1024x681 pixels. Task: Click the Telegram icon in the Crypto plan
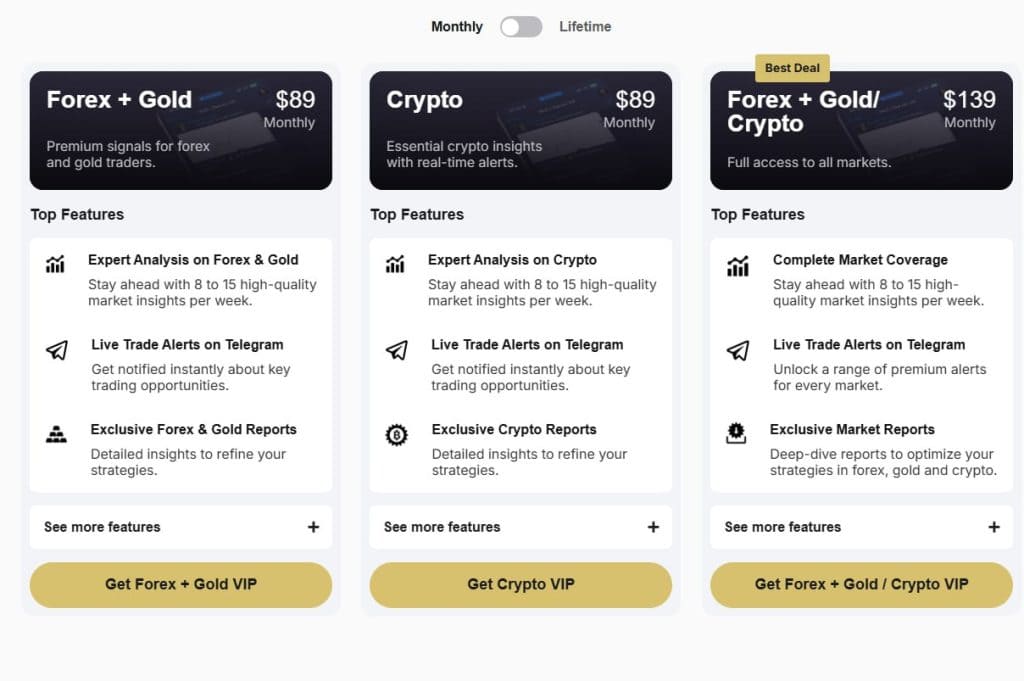tap(396, 350)
